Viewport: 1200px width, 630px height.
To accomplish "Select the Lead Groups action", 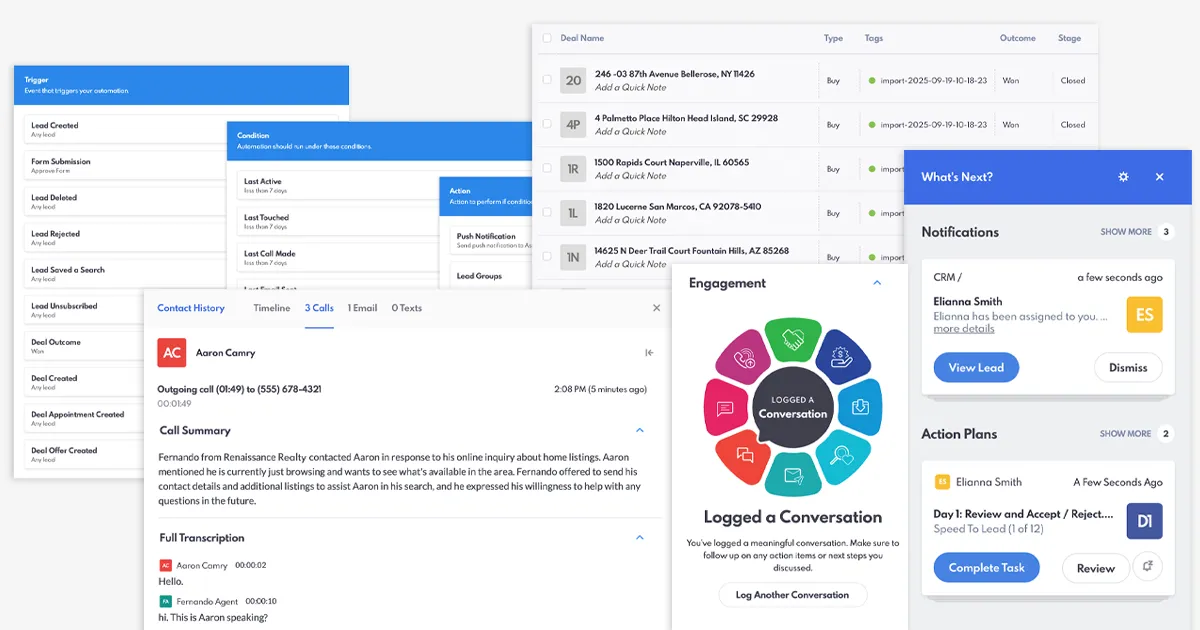I will (490, 276).
